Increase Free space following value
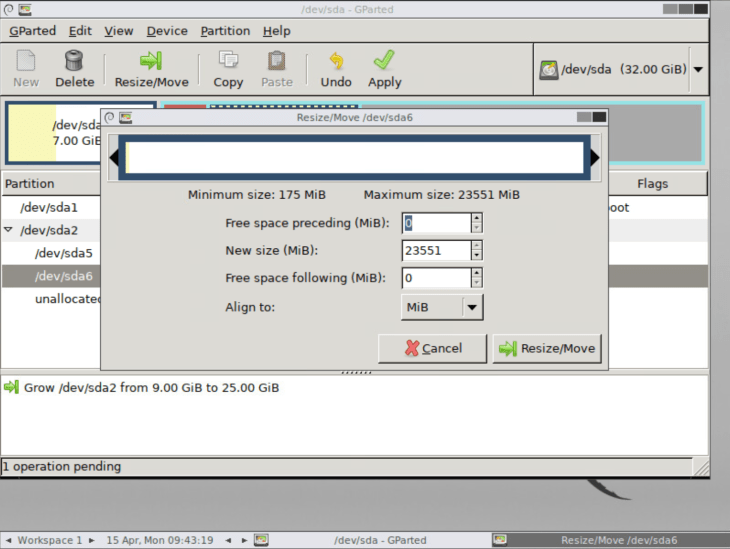This screenshot has height=549, width=730. pyautogui.click(x=476, y=273)
